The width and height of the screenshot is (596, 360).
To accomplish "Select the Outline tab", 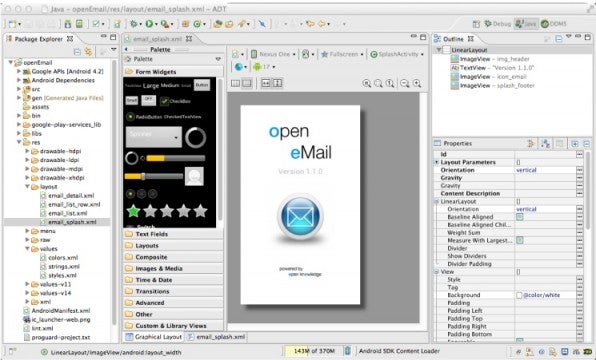I will 454,39.
